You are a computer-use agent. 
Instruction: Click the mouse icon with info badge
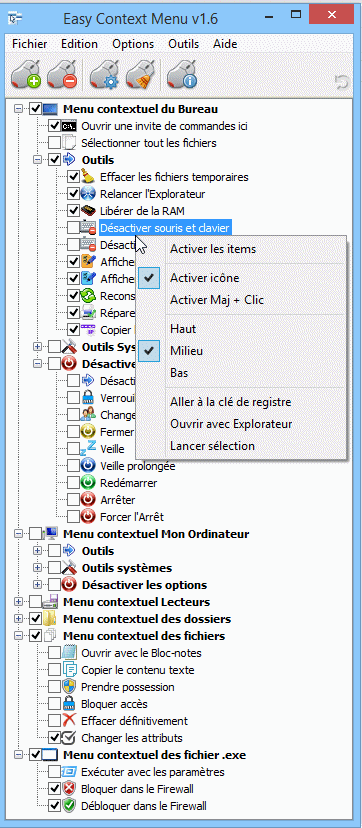coord(182,75)
